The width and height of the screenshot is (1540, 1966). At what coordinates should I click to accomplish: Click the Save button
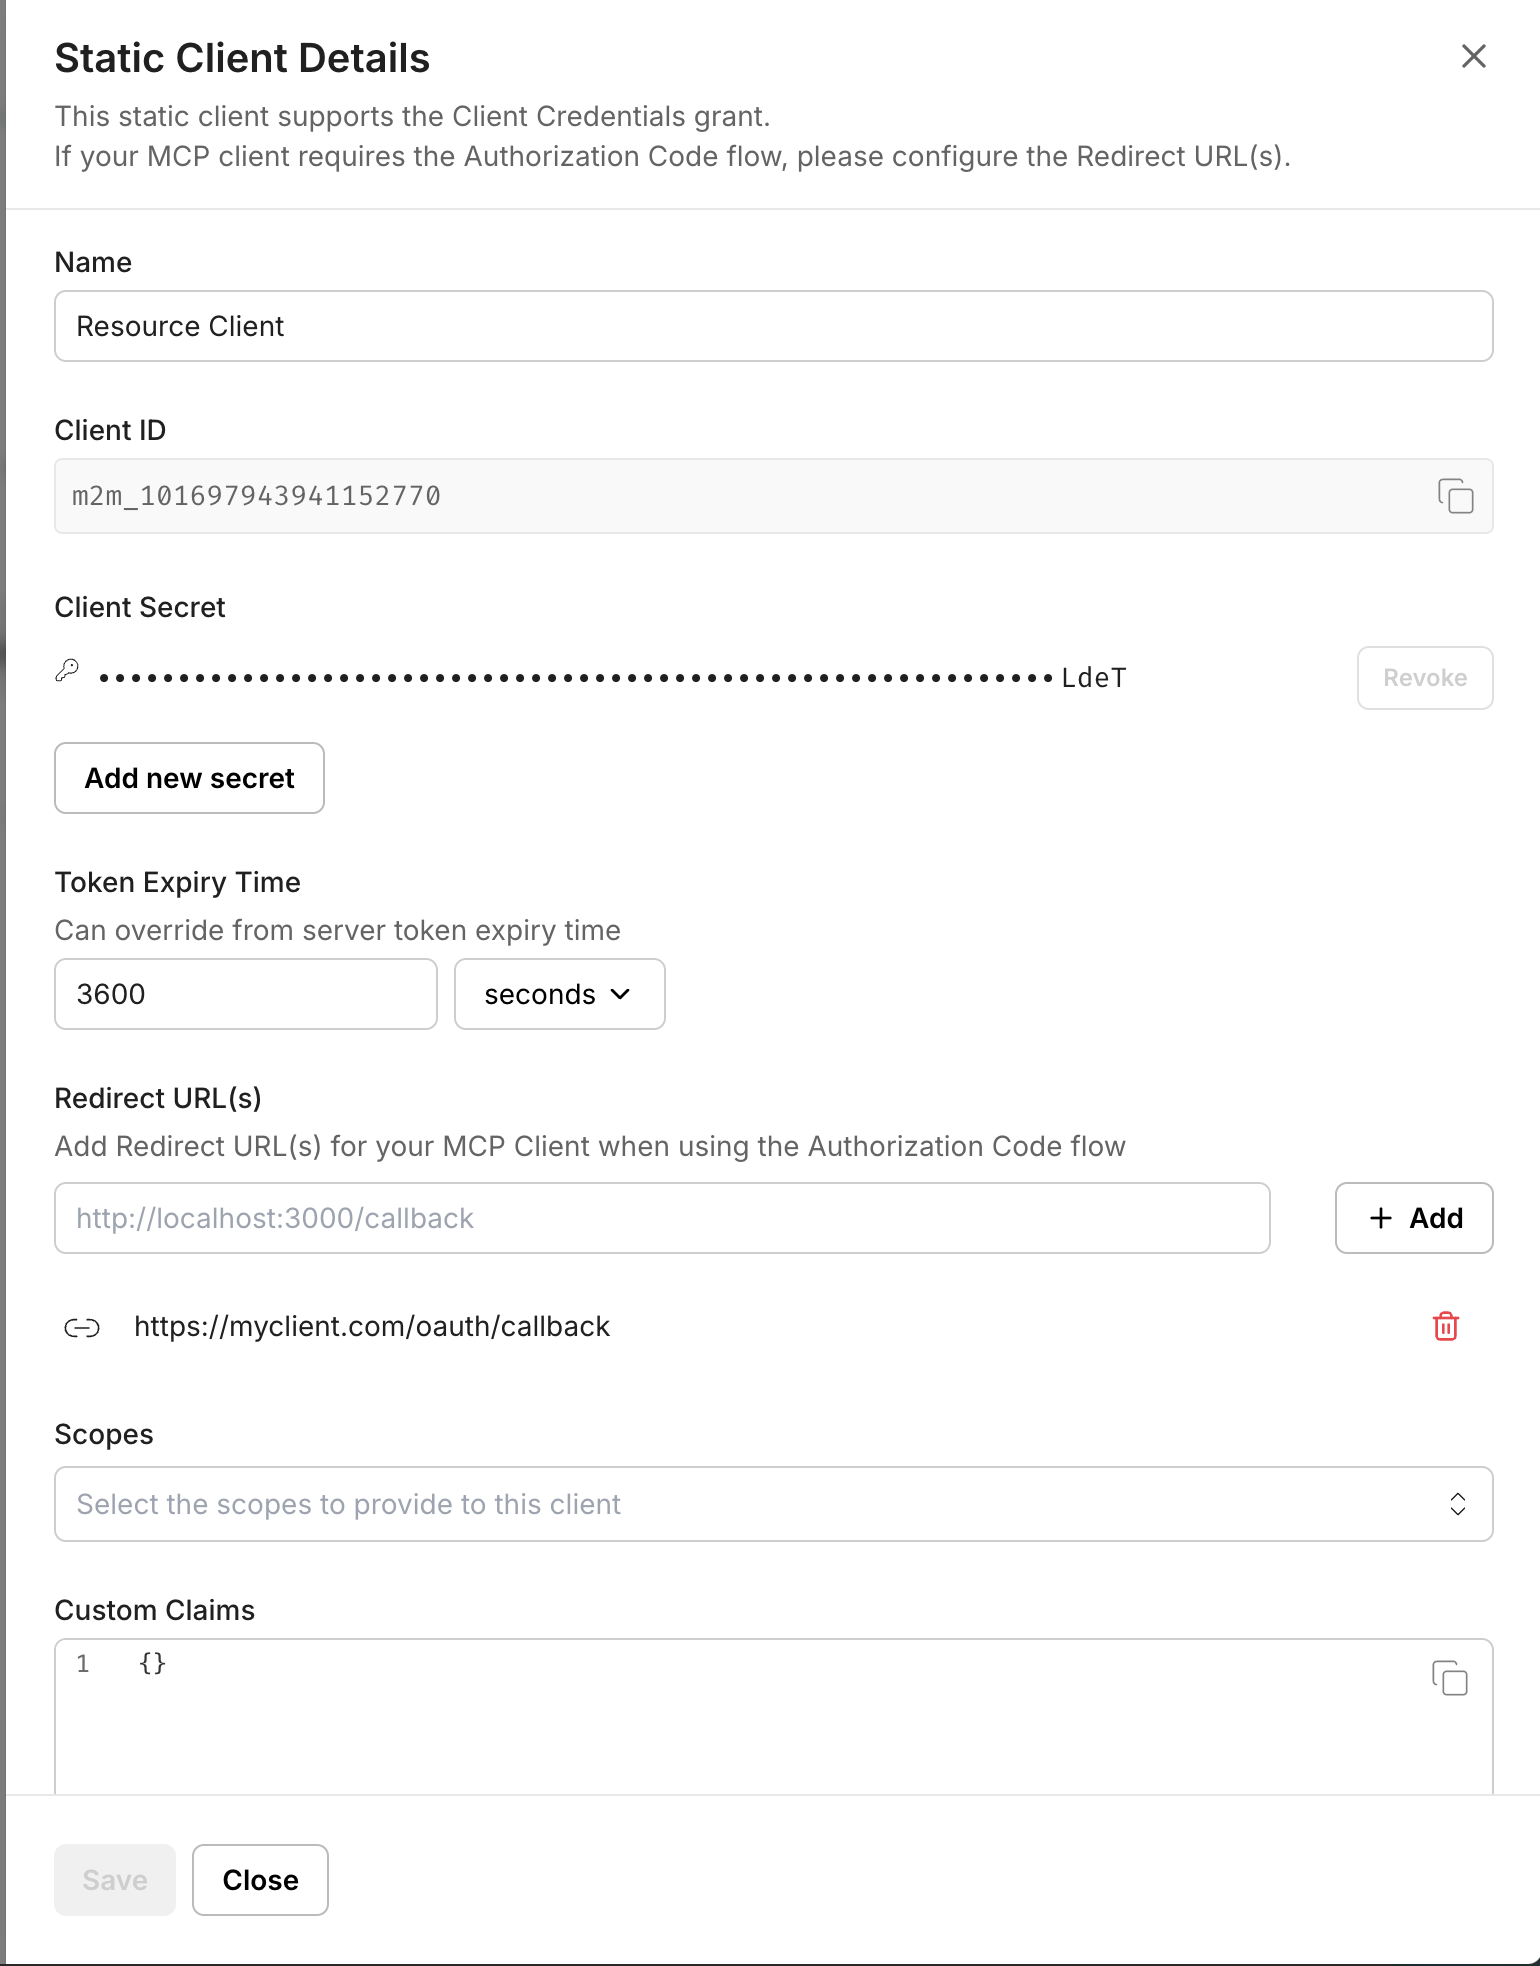pyautogui.click(x=115, y=1880)
